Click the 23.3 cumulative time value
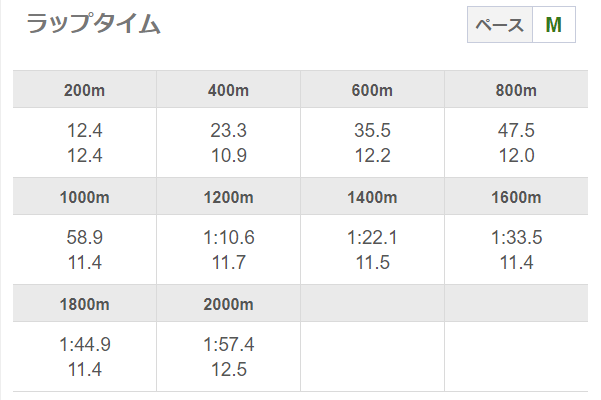This screenshot has height=400, width=601. pyautogui.click(x=228, y=131)
